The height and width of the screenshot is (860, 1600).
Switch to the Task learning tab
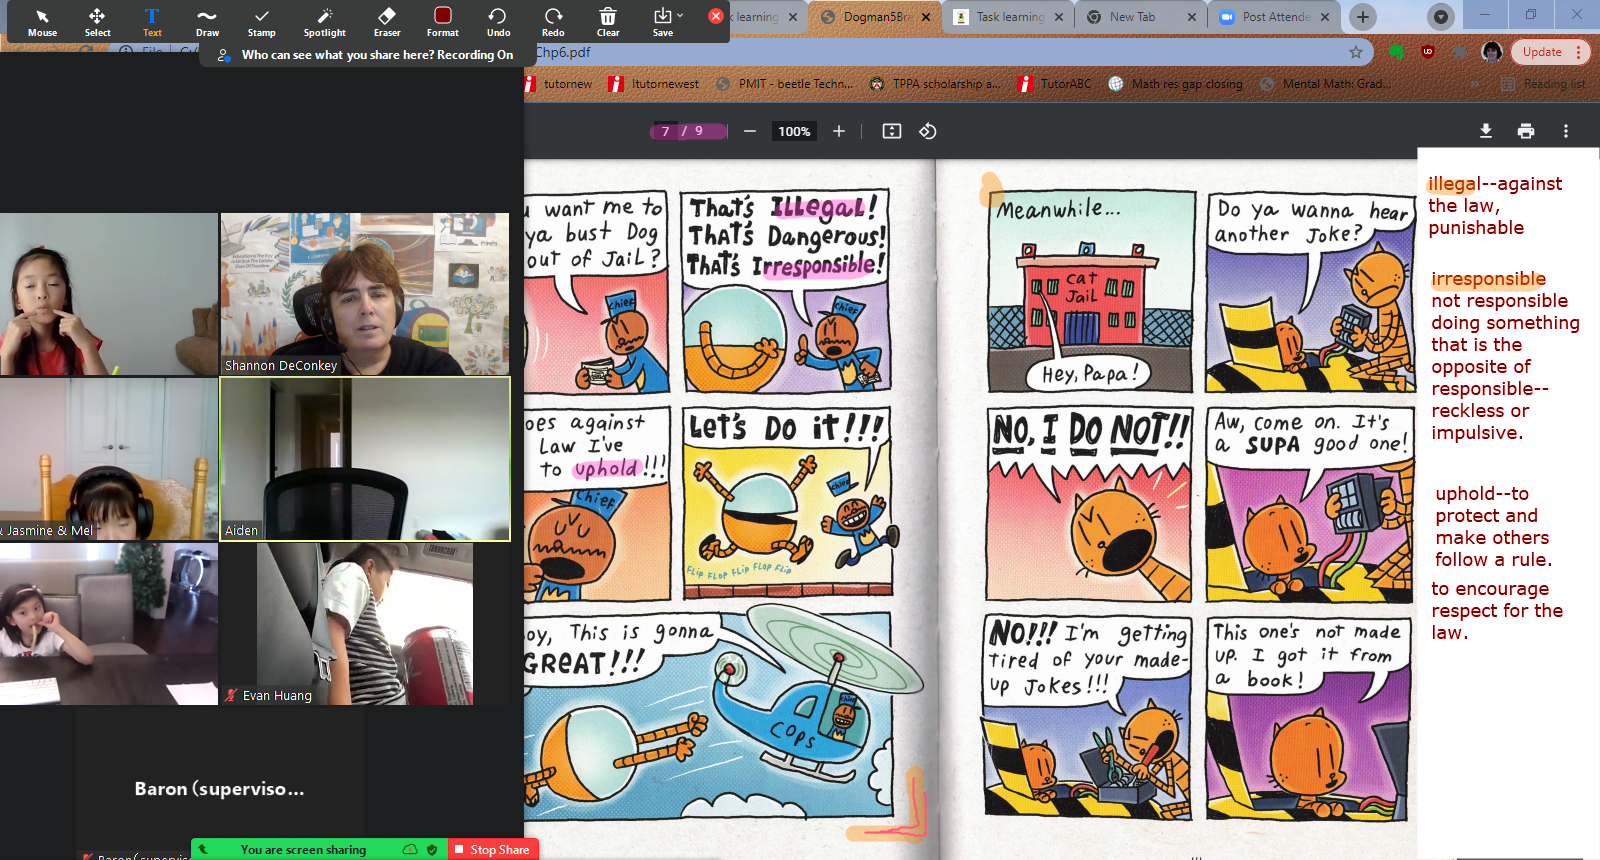(x=1009, y=17)
